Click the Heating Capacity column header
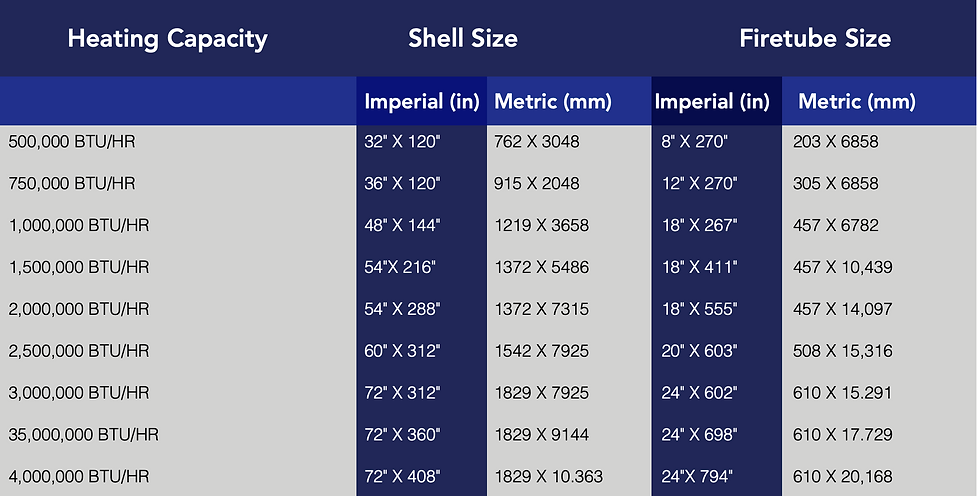The image size is (977, 496). pyautogui.click(x=168, y=39)
